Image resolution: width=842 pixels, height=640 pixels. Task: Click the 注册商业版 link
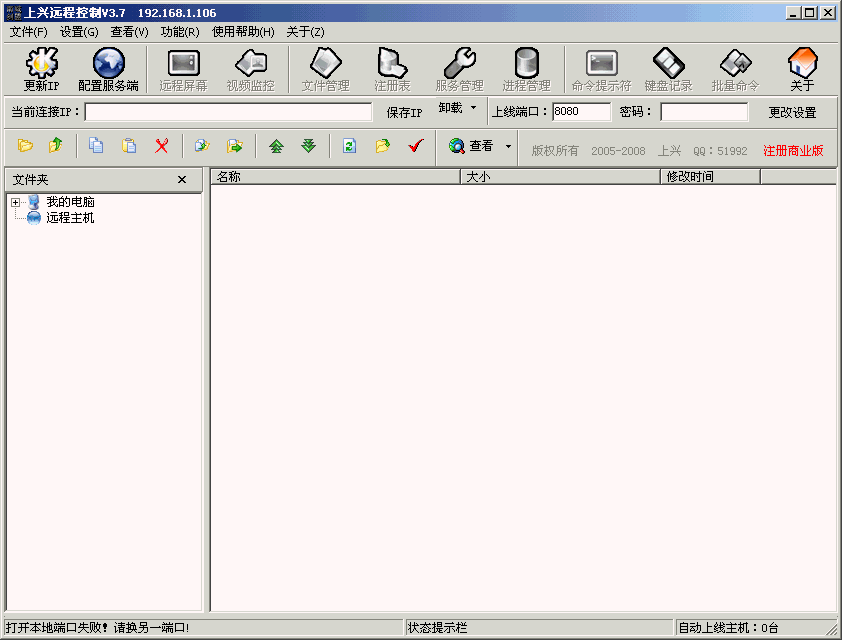coord(793,151)
